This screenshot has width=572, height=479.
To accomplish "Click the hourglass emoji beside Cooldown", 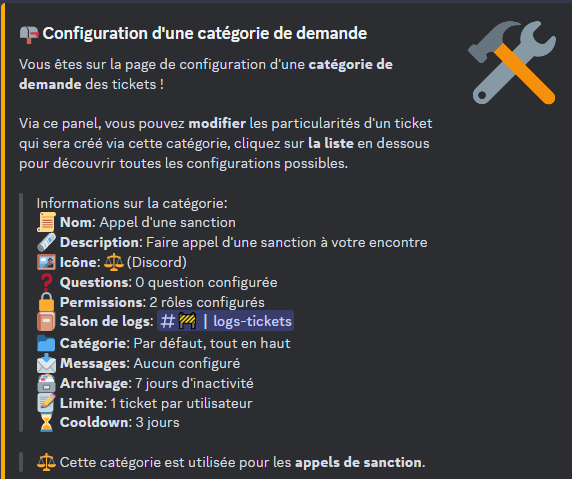I will [x=46, y=422].
